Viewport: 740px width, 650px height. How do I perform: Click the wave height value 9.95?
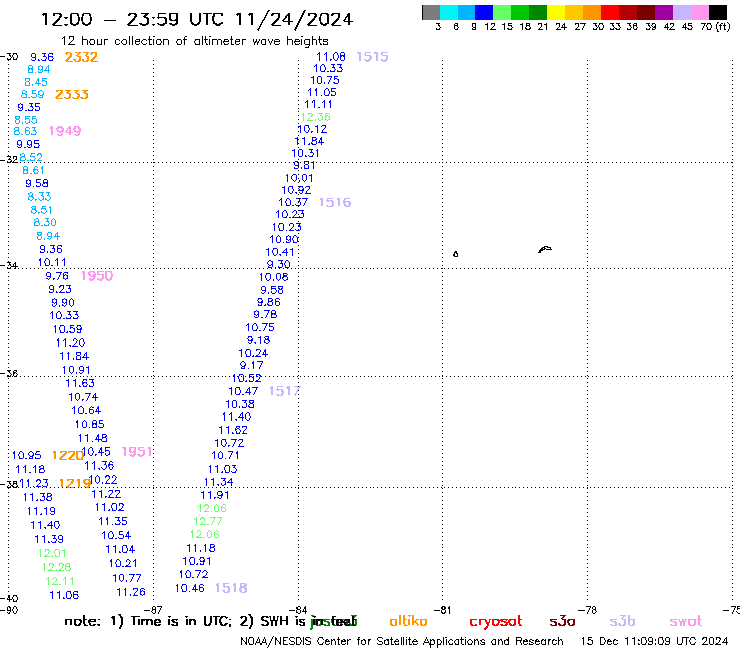click(28, 144)
